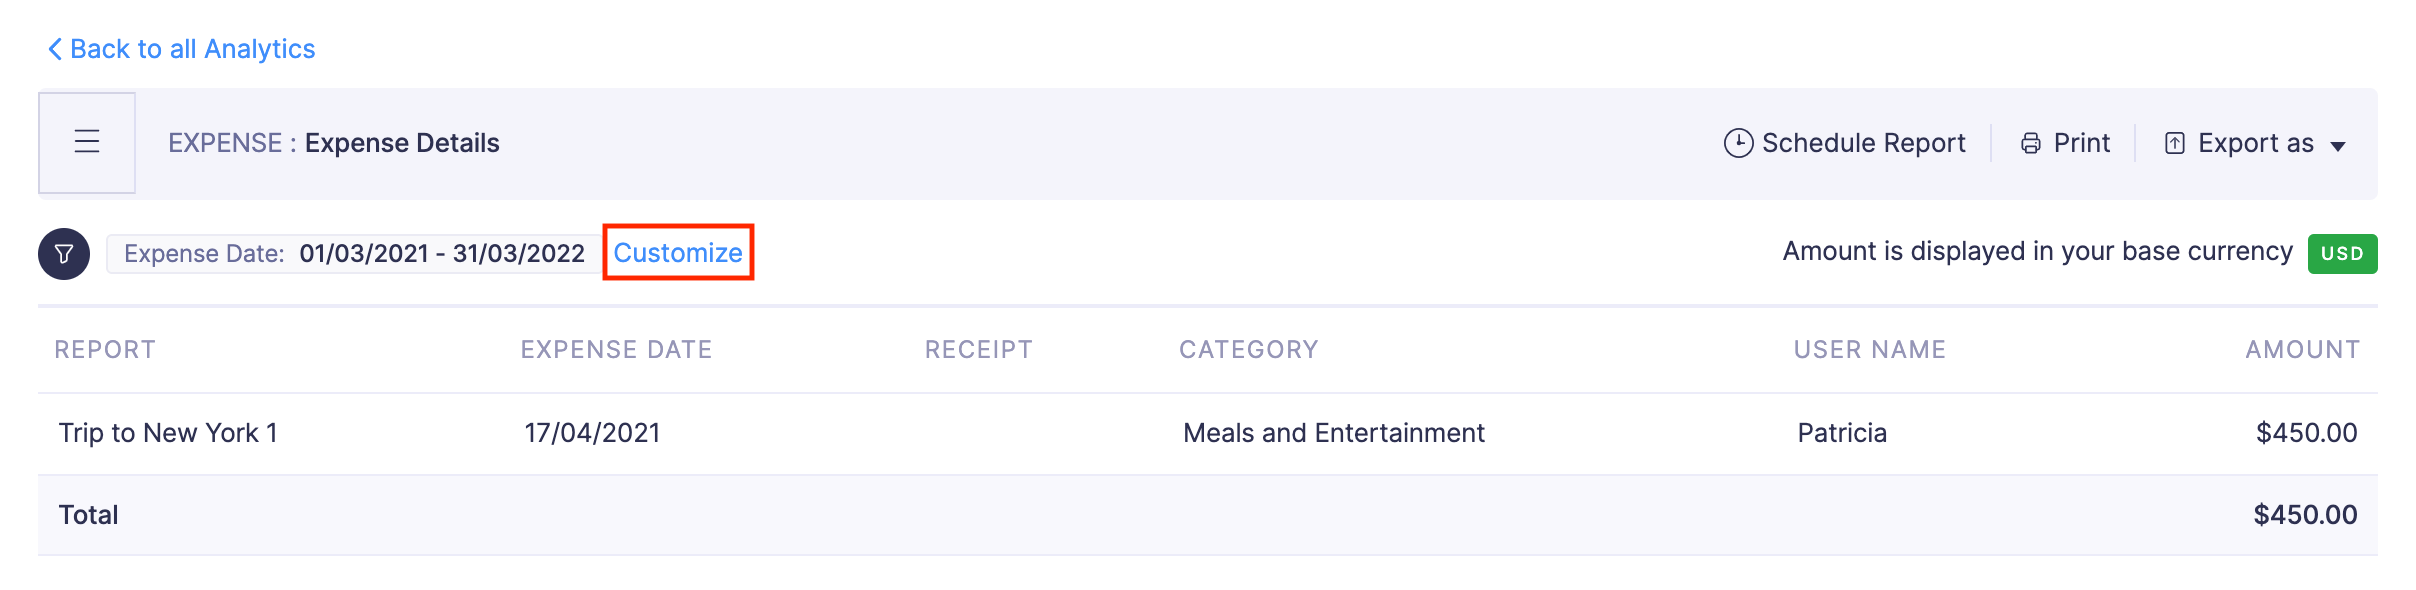Screen dimensions: 2416x590
Task: Click the back chevron arrow icon
Action: coord(55,49)
